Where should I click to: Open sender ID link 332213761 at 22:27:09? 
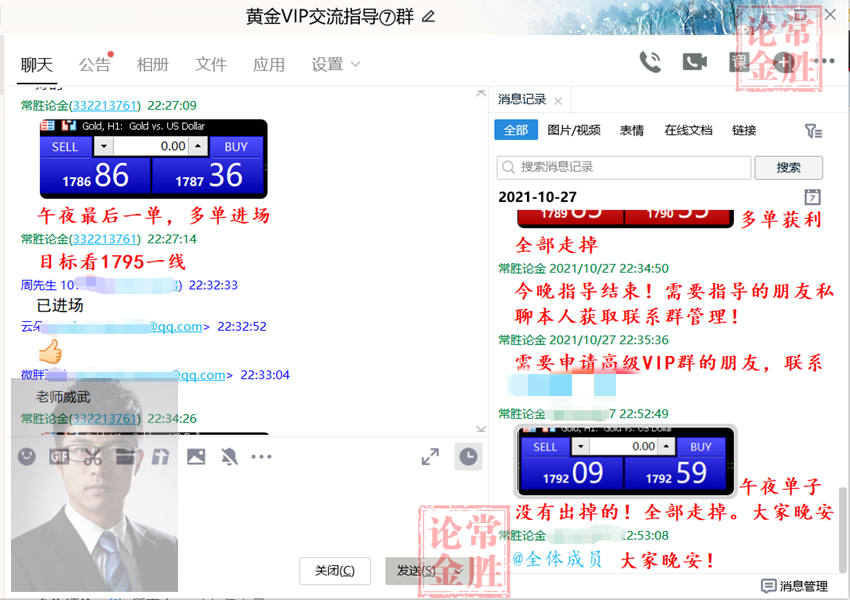[x=105, y=105]
